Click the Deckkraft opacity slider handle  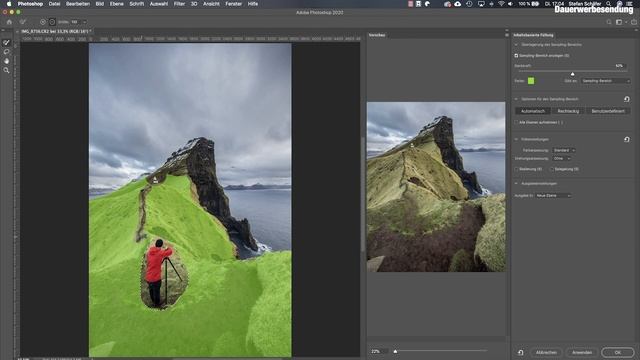(572, 74)
